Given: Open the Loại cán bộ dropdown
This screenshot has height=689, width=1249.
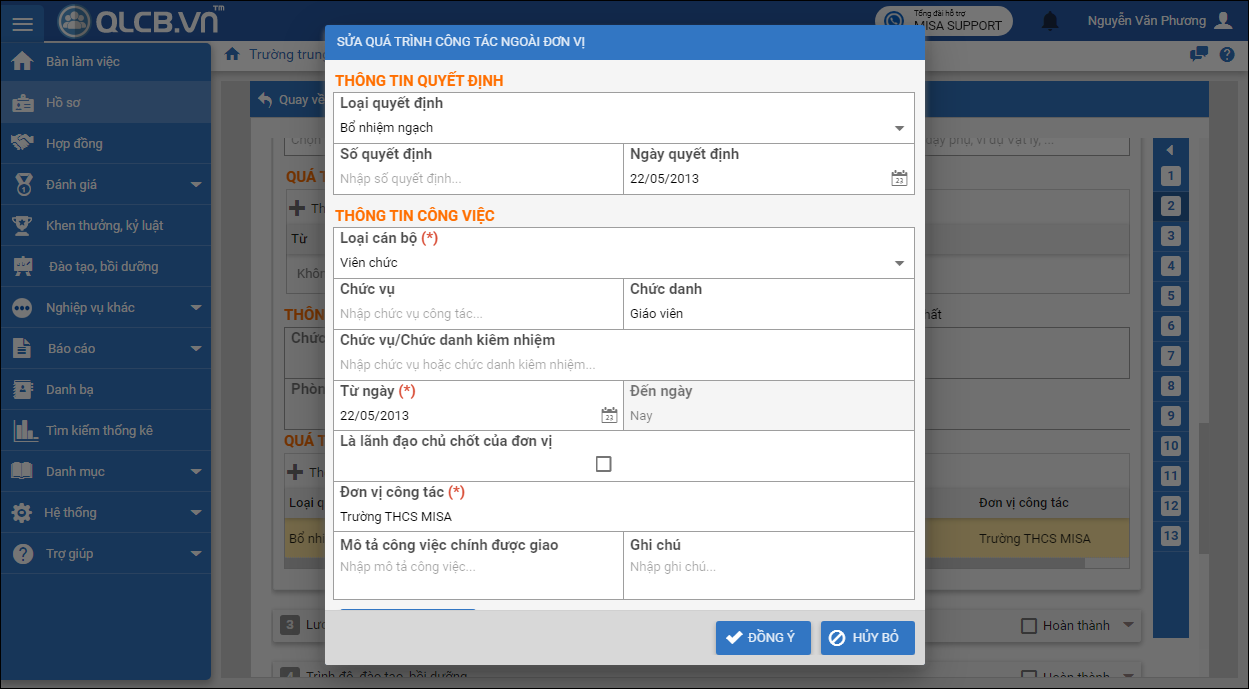Looking at the screenshot, I should point(899,263).
